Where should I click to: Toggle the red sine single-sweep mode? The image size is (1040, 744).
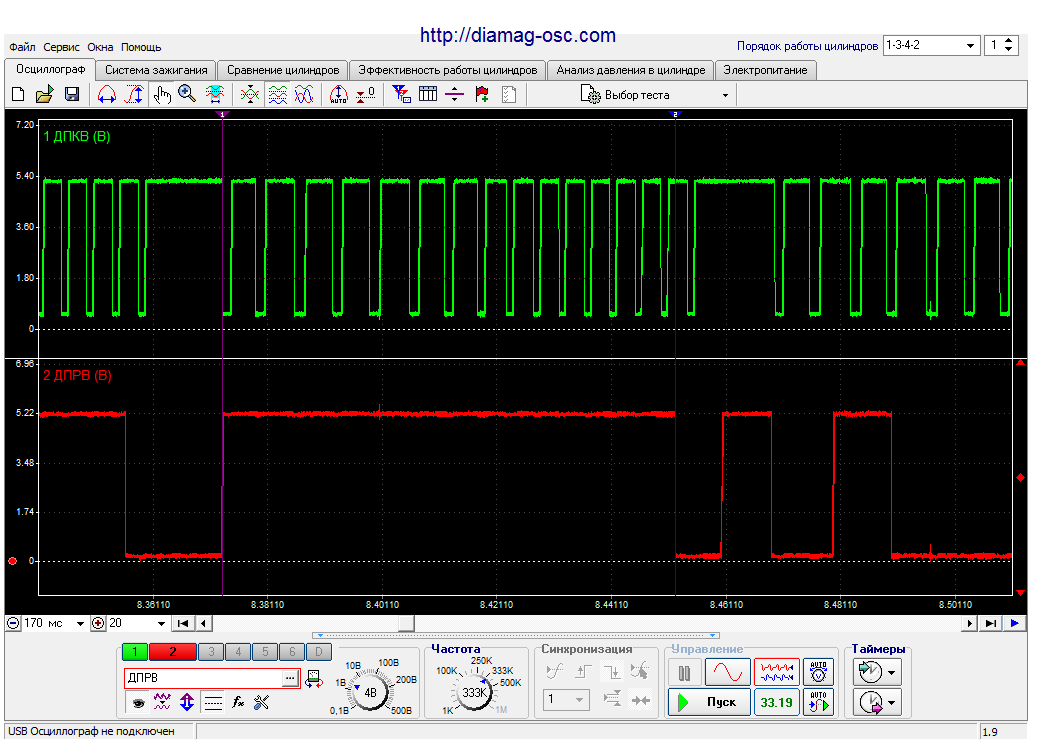coord(728,672)
